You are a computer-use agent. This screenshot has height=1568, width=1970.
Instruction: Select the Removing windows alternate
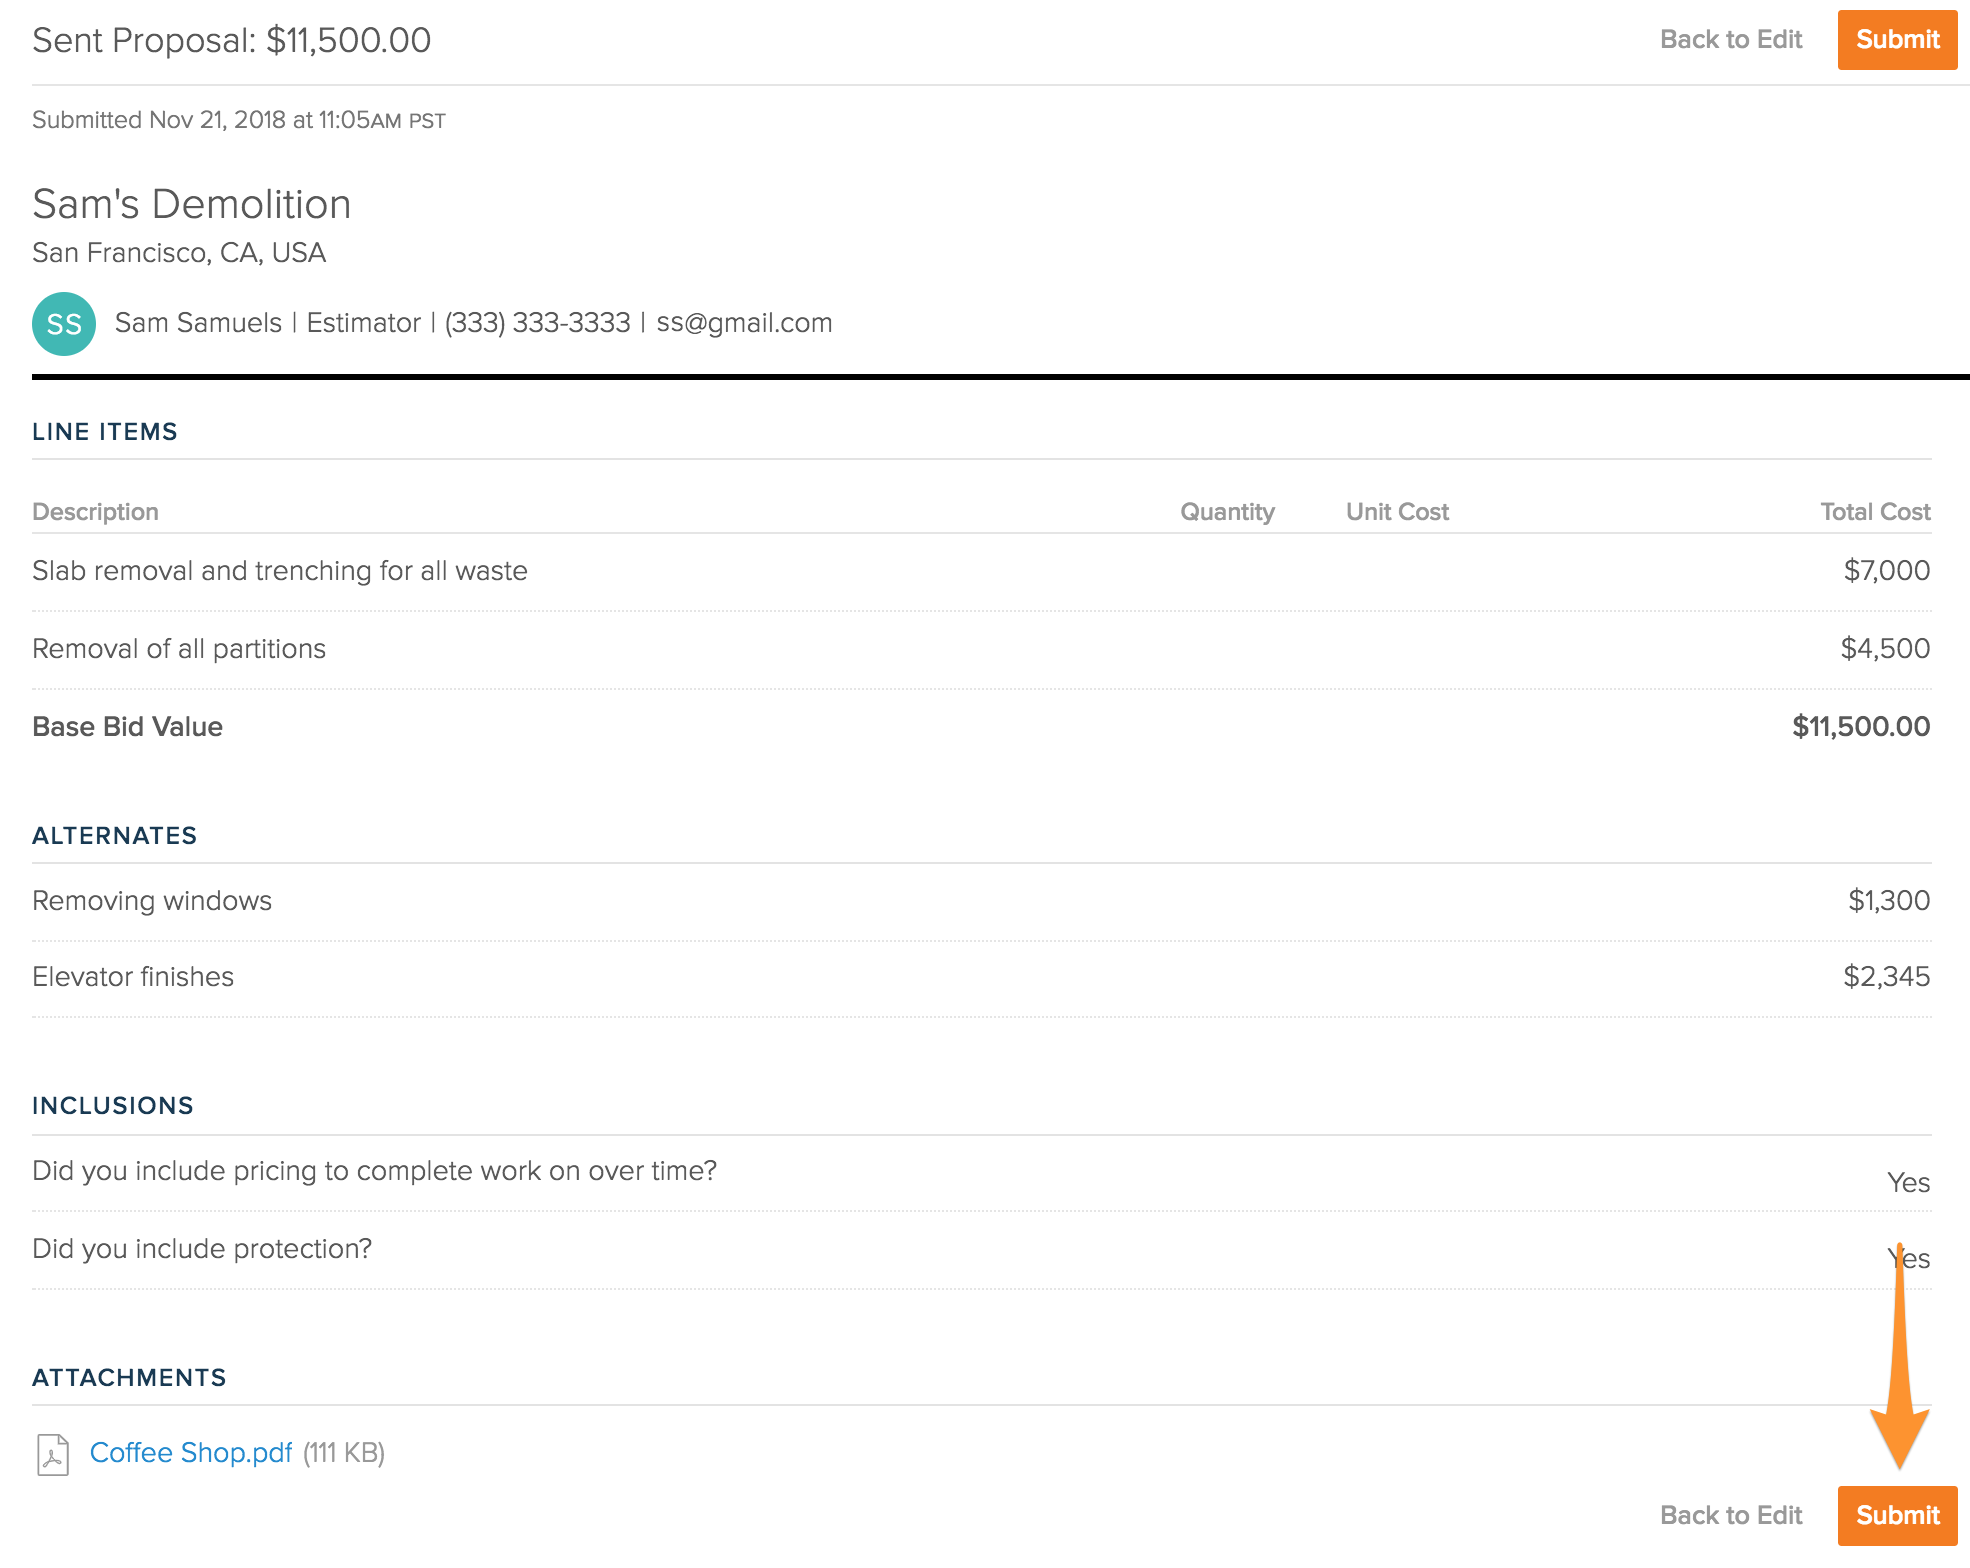click(152, 901)
